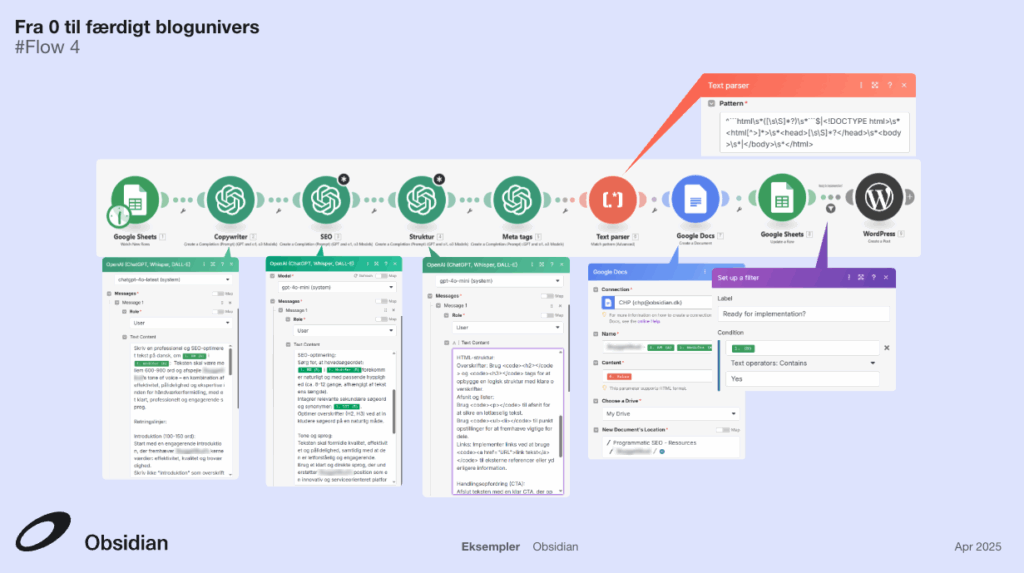The width and height of the screenshot is (1024, 573).
Task: Open the chatgpt-4o-latest model dropdown
Action: coord(173,280)
